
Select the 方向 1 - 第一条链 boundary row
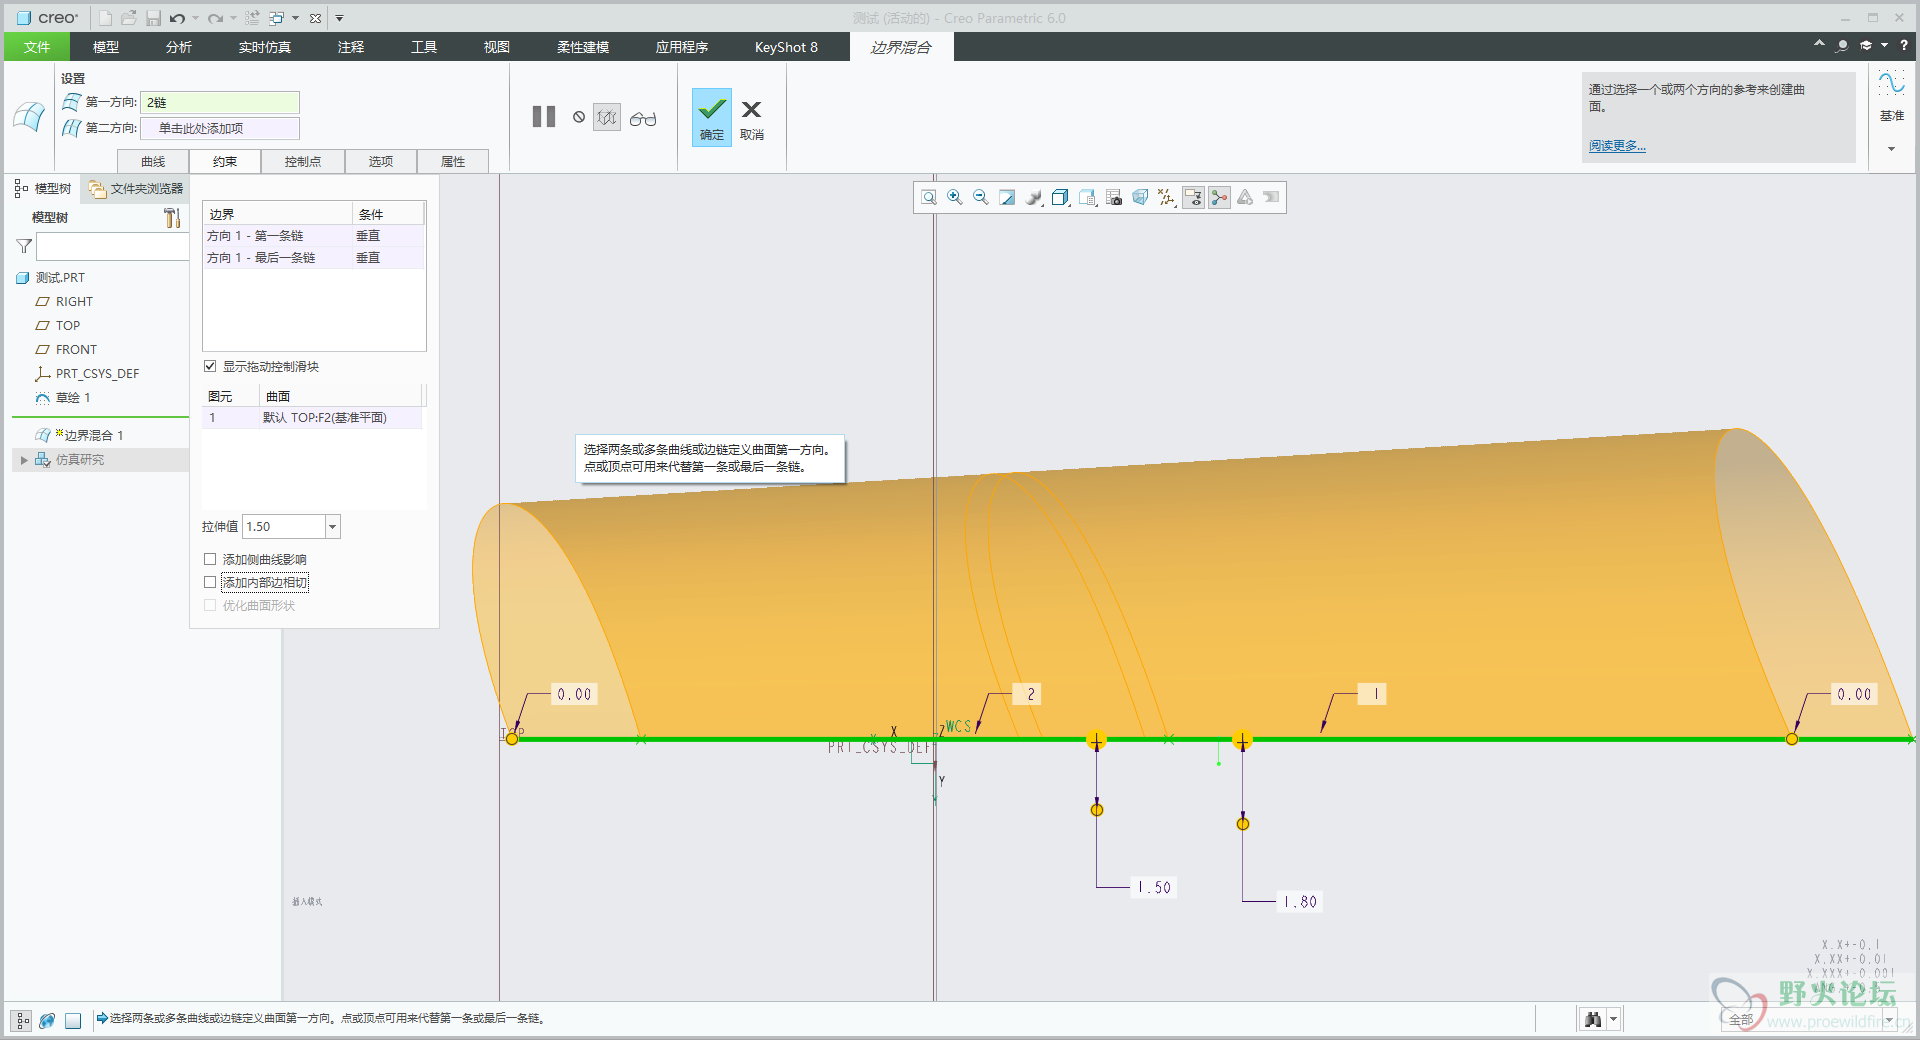pyautogui.click(x=313, y=236)
